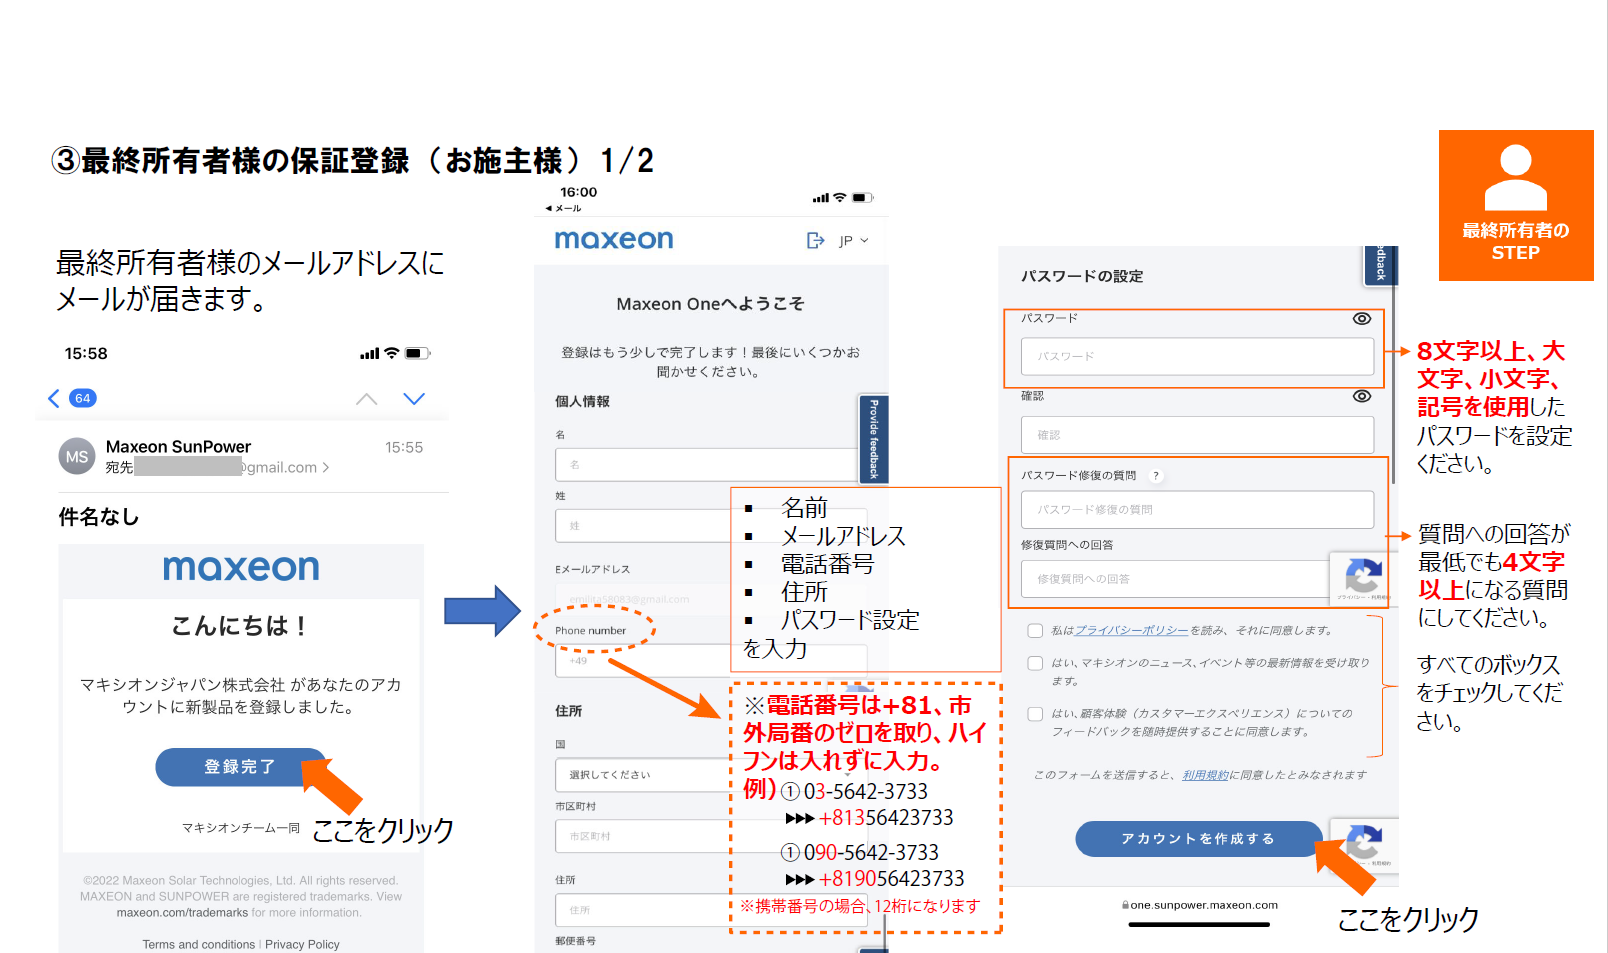Go to previous email with up chevron

367,398
